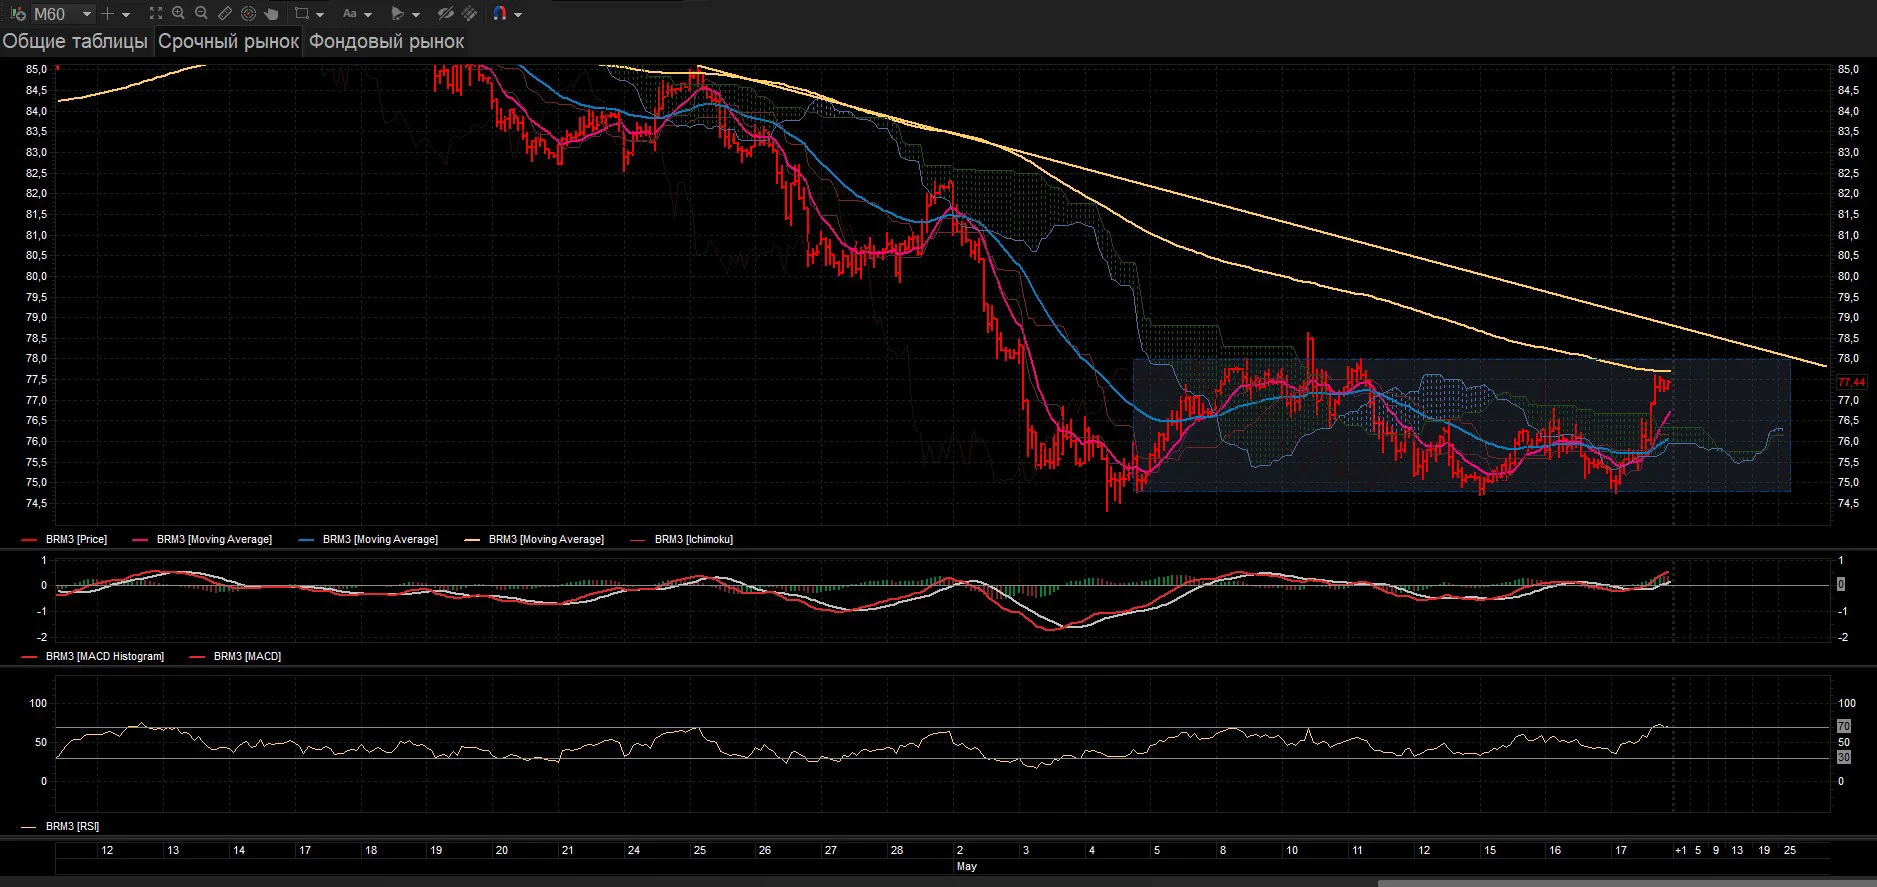The width and height of the screenshot is (1877, 887).
Task: Switch to the Фондовый рынок tab
Action: pyautogui.click(x=387, y=41)
